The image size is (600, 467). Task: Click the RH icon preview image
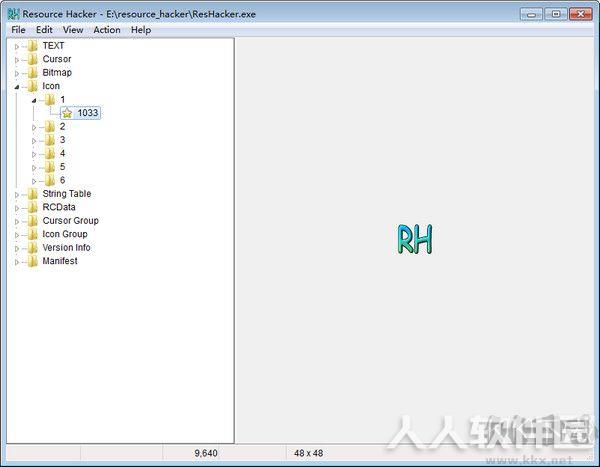click(415, 239)
